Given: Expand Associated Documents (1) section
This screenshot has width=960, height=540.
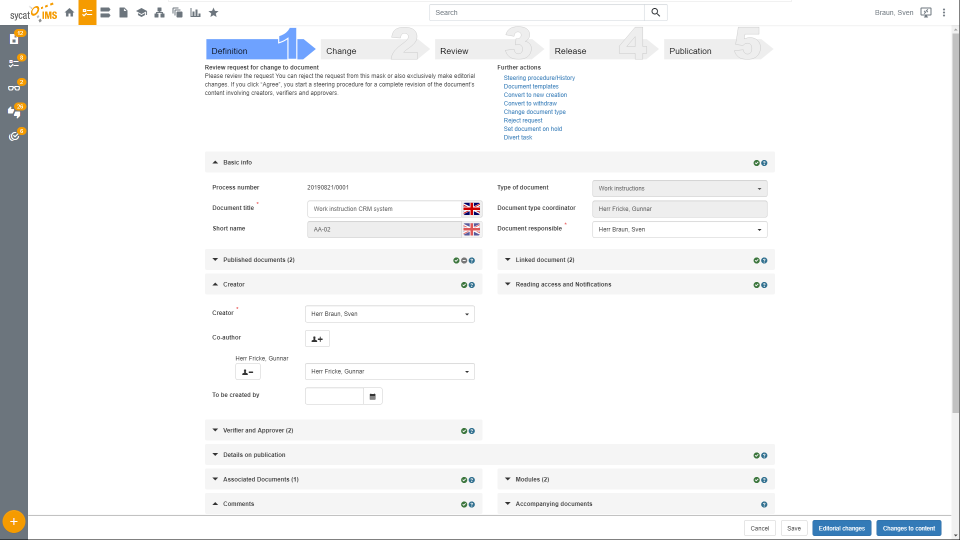Looking at the screenshot, I should click(x=215, y=479).
